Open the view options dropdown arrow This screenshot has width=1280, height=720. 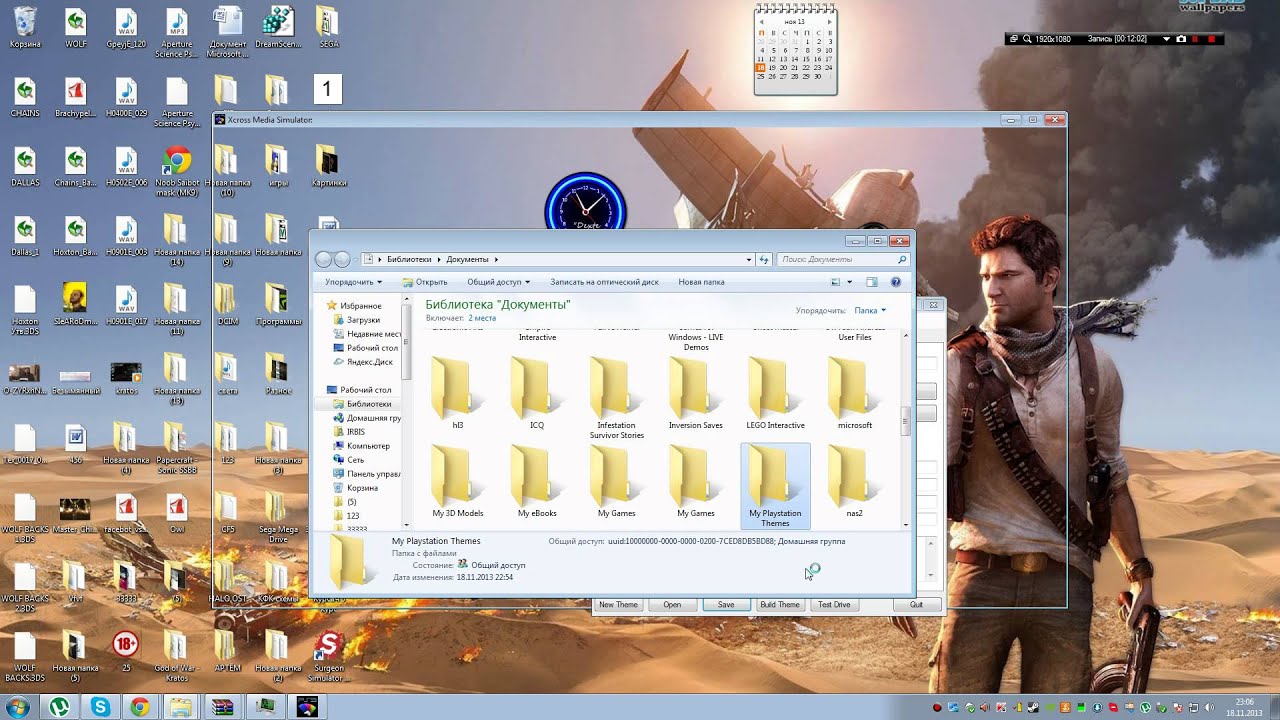pyautogui.click(x=849, y=282)
